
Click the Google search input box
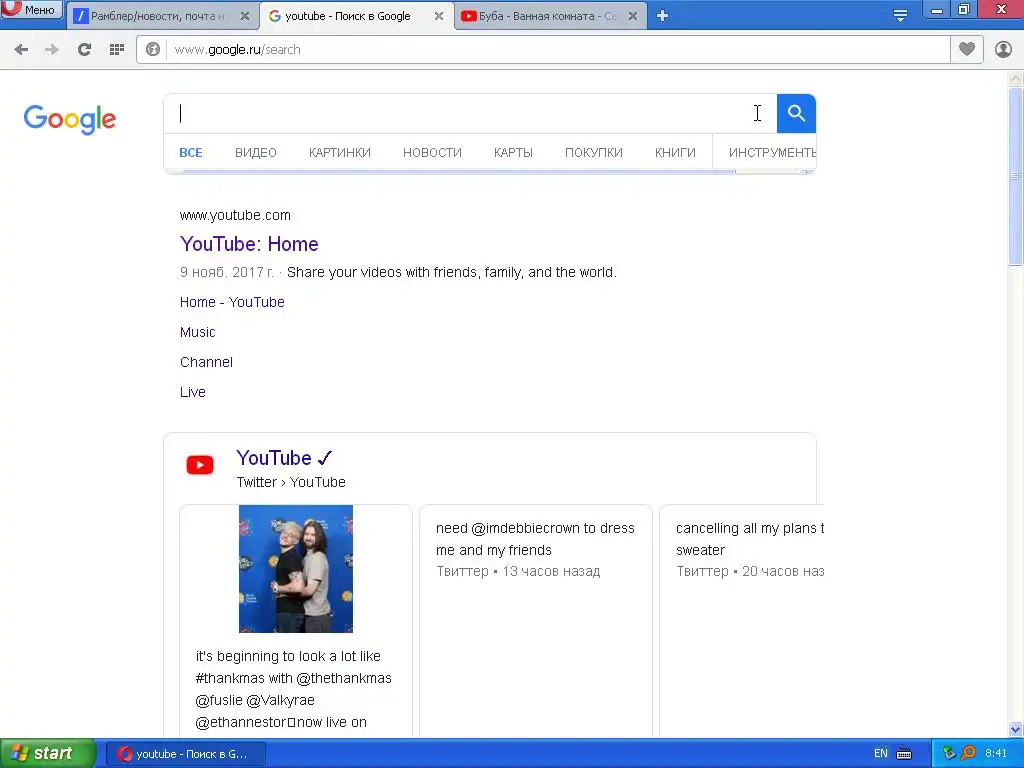(x=470, y=114)
